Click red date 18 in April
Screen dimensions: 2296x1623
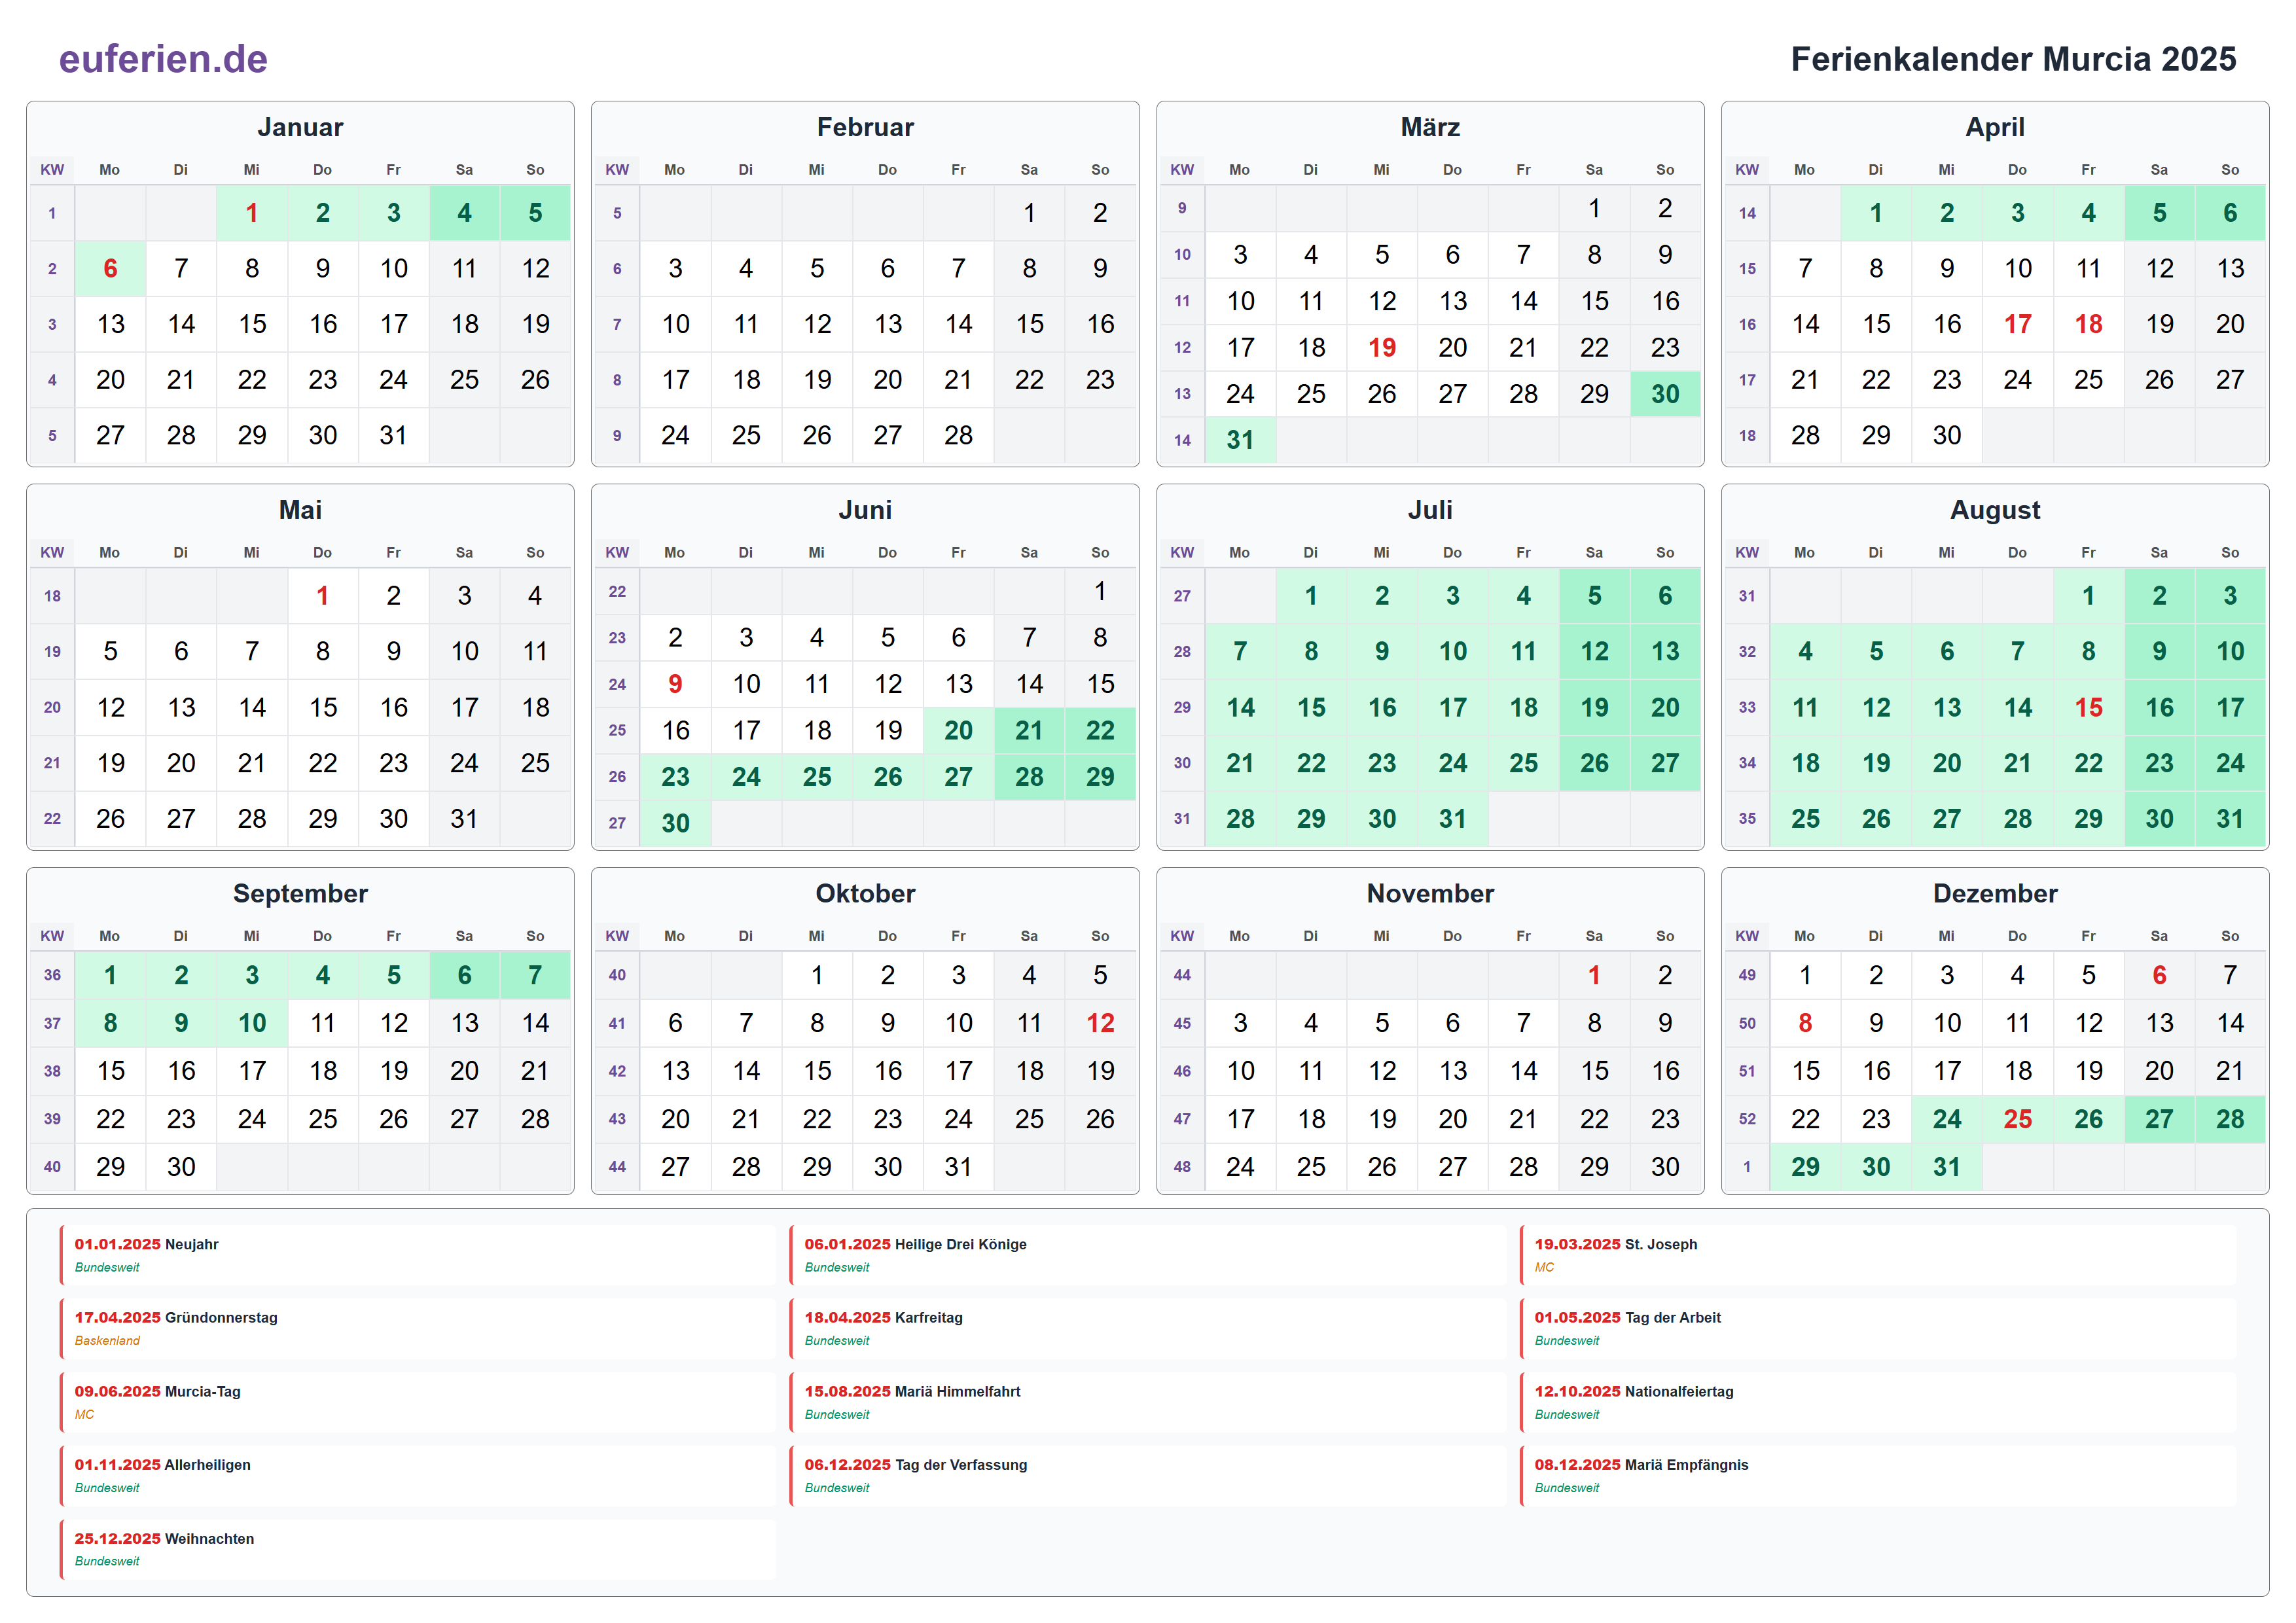click(2088, 324)
